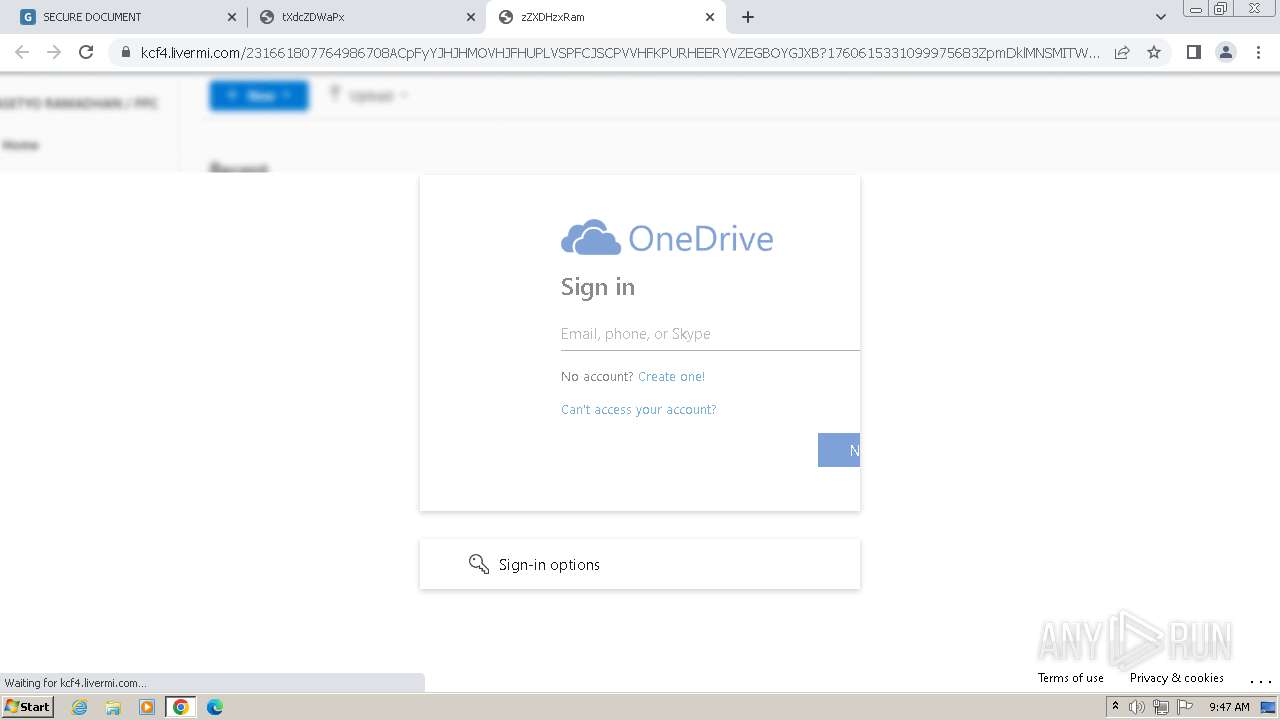The height and width of the screenshot is (720, 1280).
Task: Open a new browser tab
Action: click(748, 17)
